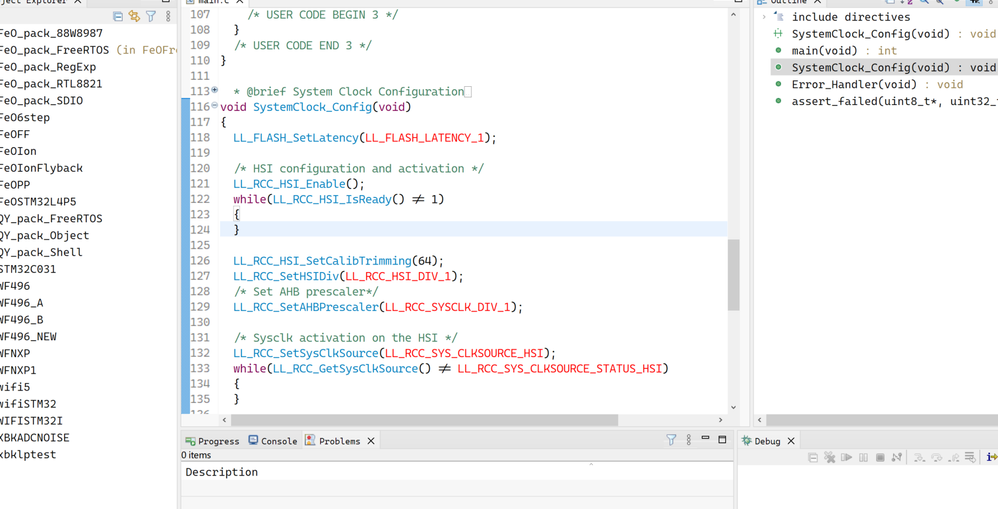This screenshot has width=998, height=509.
Task: Select highlighted SystemClock_Config function definition in Outline
Action: (x=885, y=67)
